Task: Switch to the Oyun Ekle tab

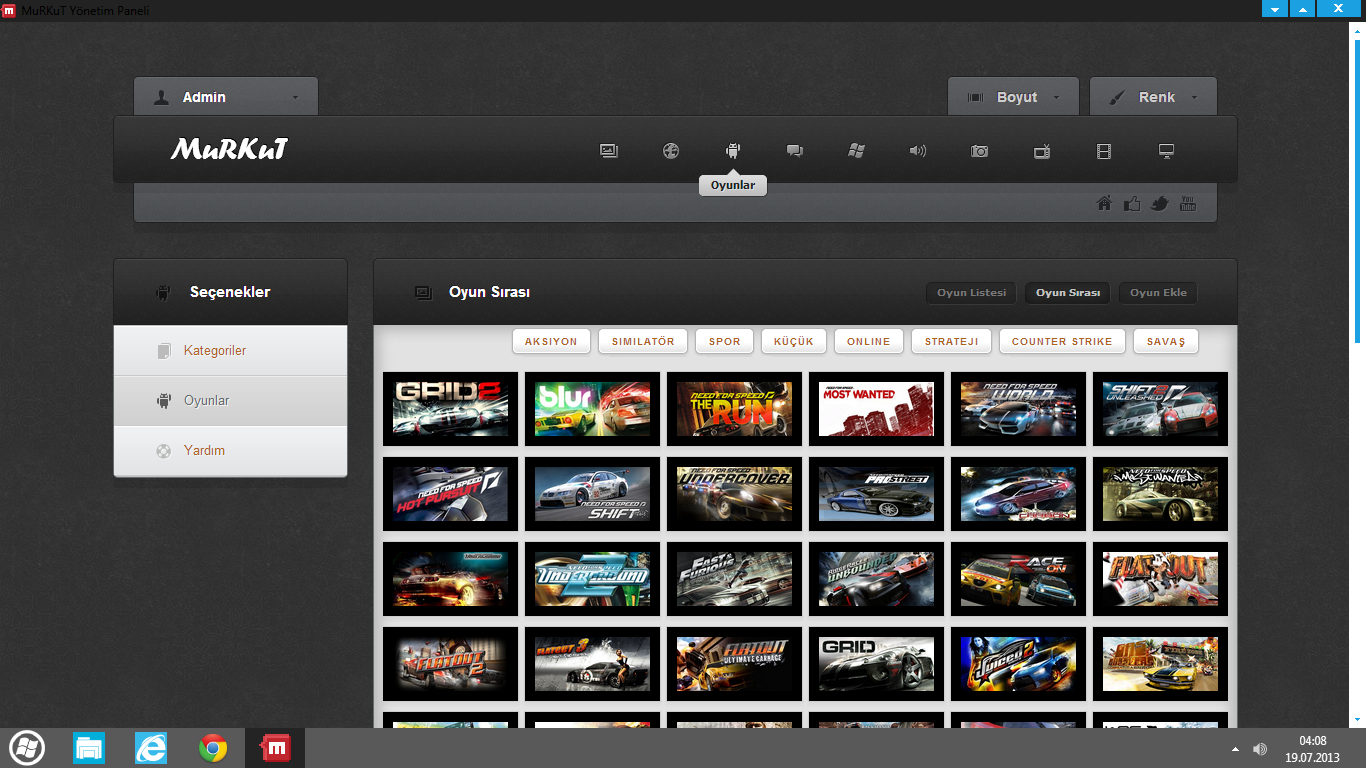Action: tap(1158, 293)
